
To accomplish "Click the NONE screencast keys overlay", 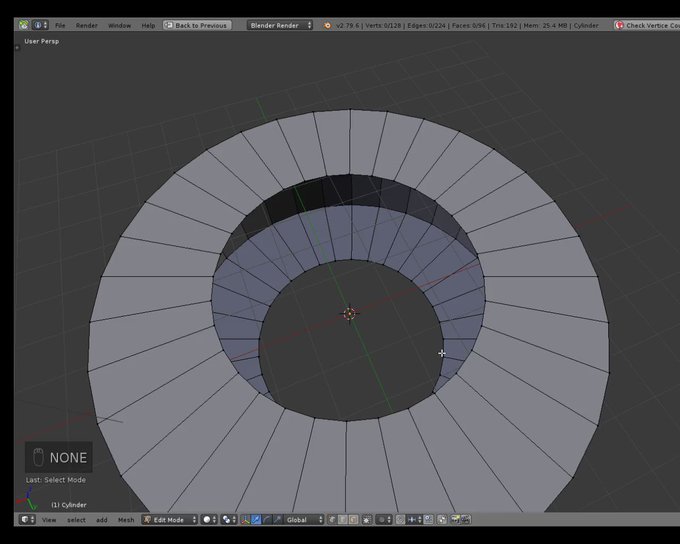I will point(59,457).
